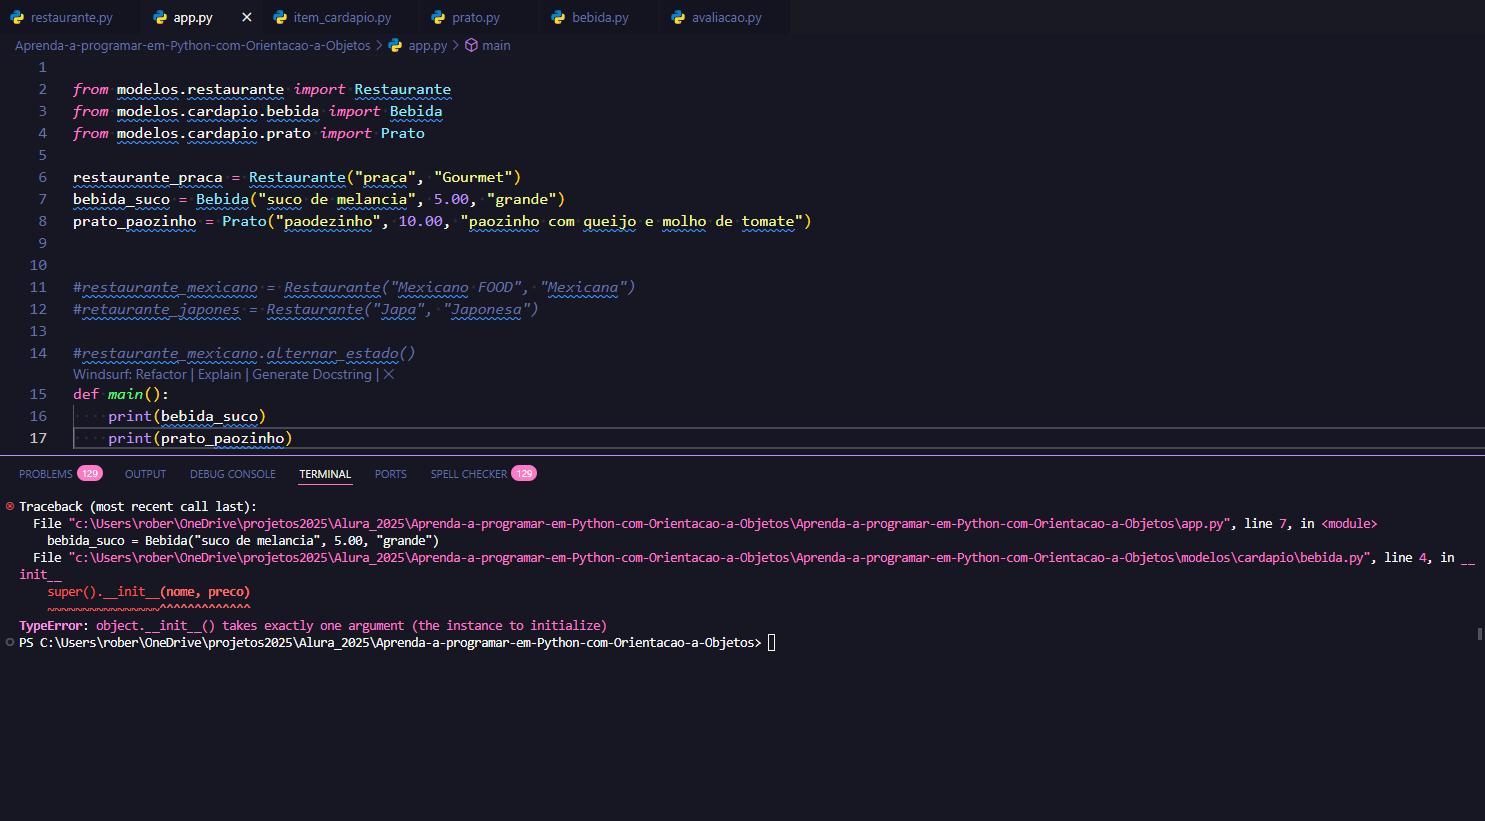Screen dimensions: 1485x821
Task: Open the app.py breadcrumb segment
Action: [x=427, y=45]
